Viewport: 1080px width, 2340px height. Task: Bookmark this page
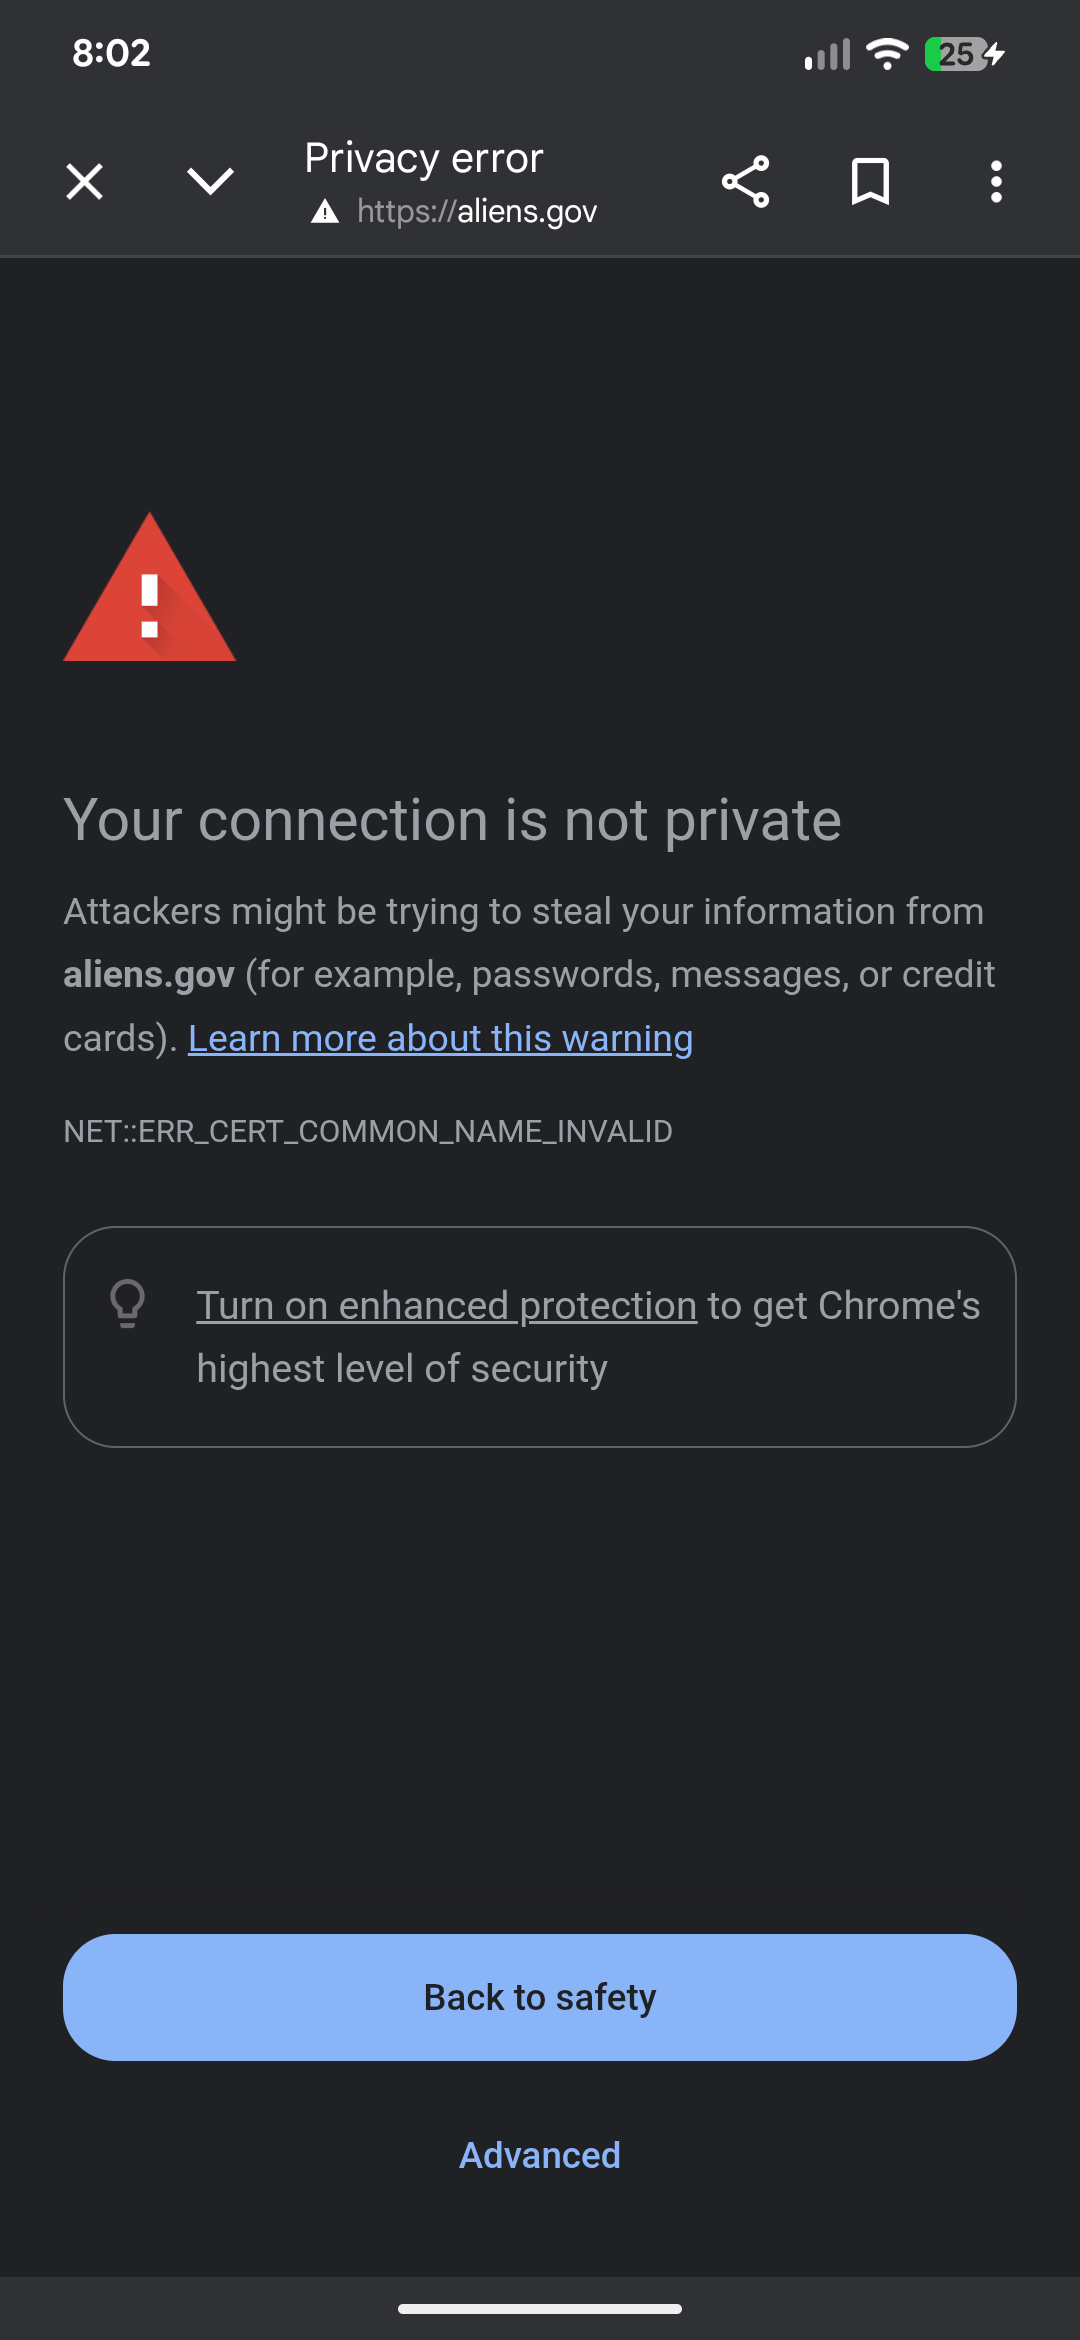[x=870, y=182]
